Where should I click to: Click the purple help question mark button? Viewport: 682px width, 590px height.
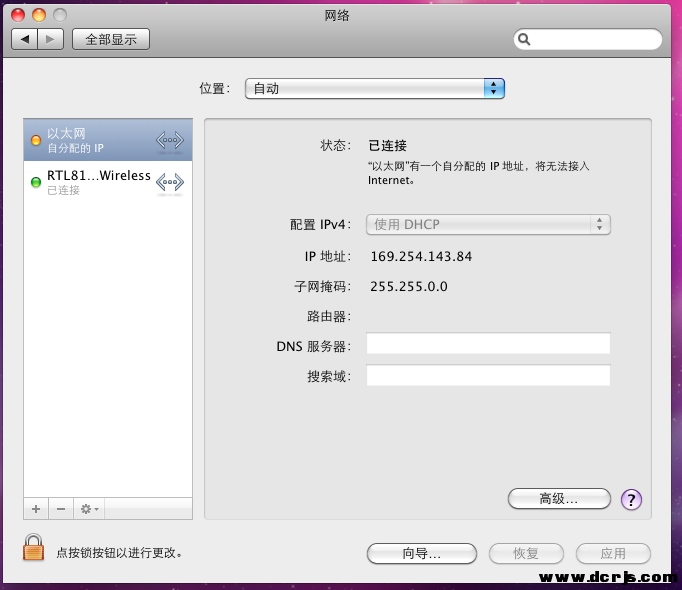point(631,499)
